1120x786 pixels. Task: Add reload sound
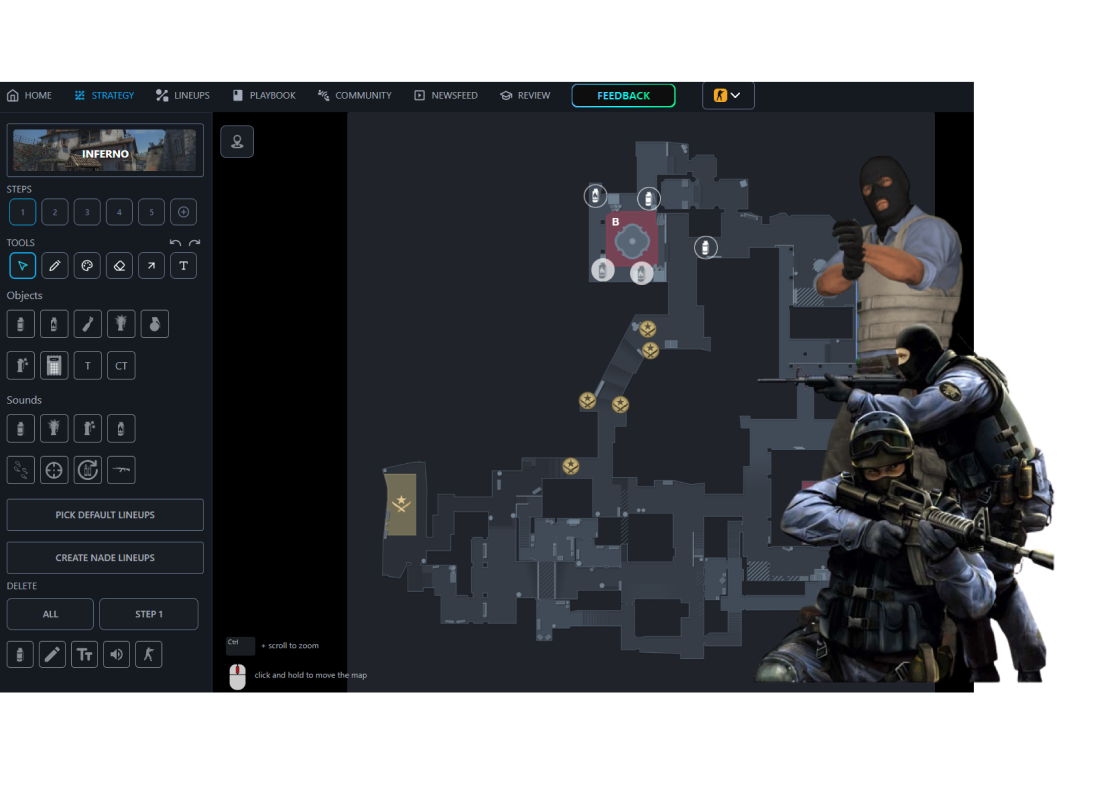88,470
